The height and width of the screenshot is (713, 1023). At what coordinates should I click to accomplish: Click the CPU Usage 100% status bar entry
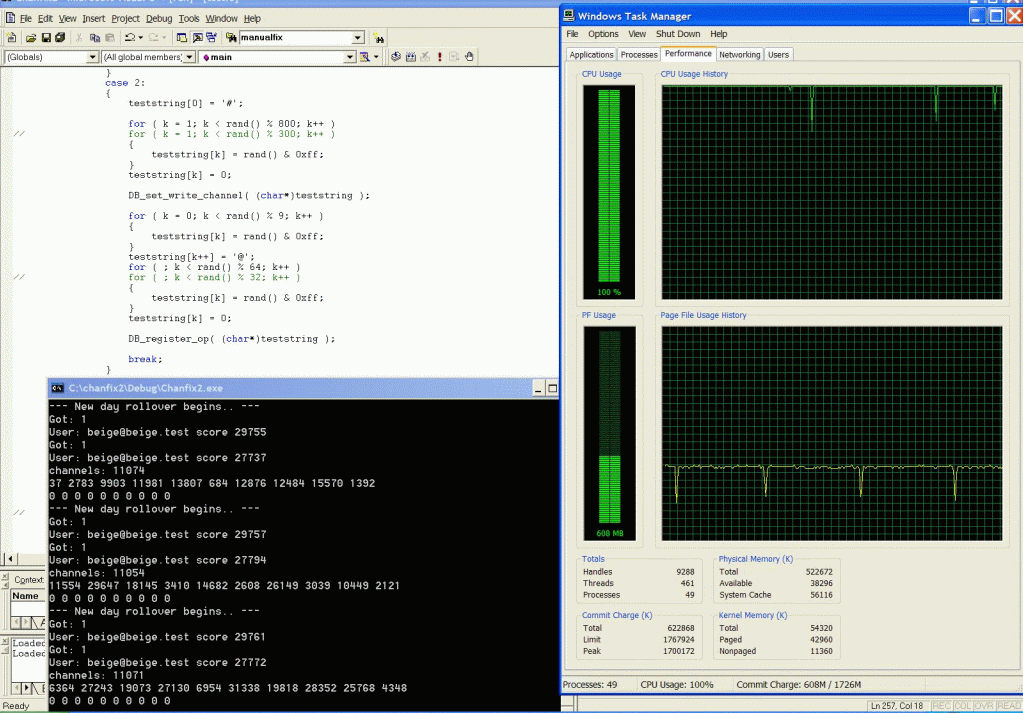tap(677, 685)
